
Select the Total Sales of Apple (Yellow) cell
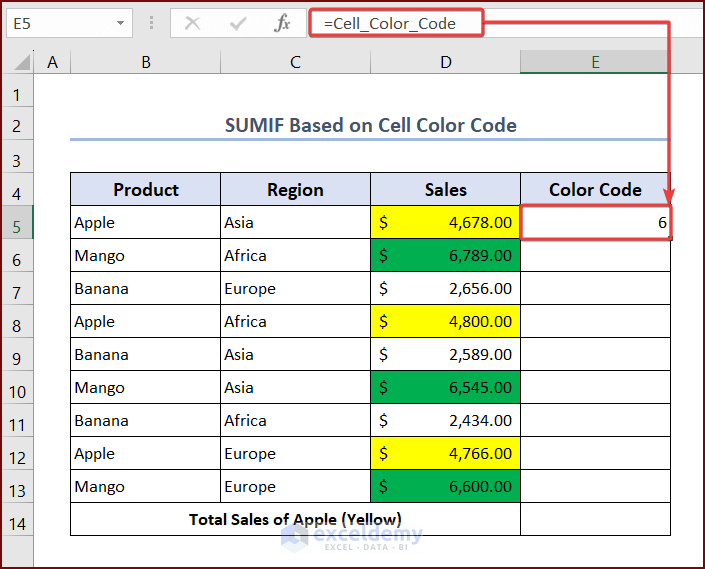tap(295, 520)
